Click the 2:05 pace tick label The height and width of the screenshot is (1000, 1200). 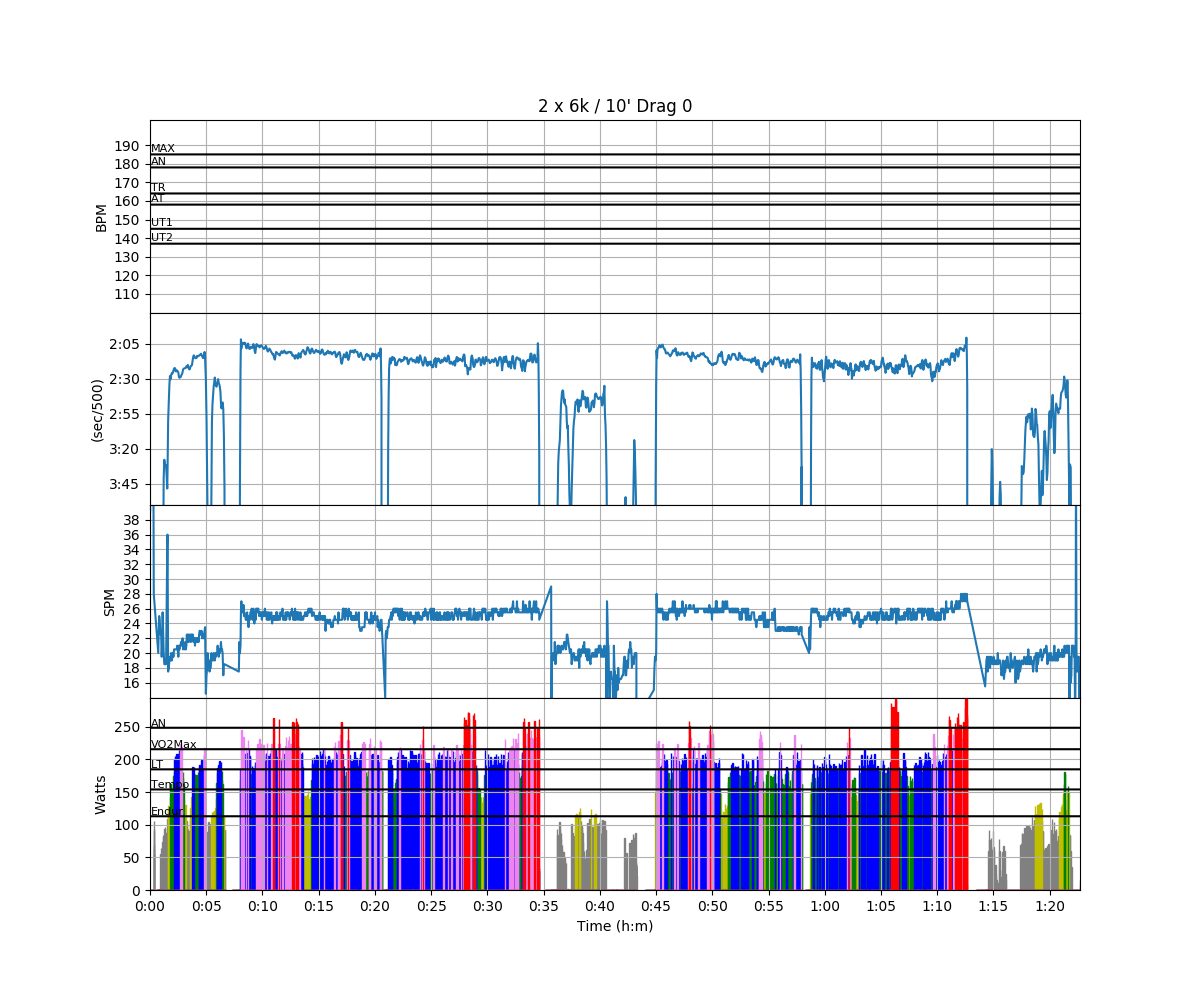point(125,345)
